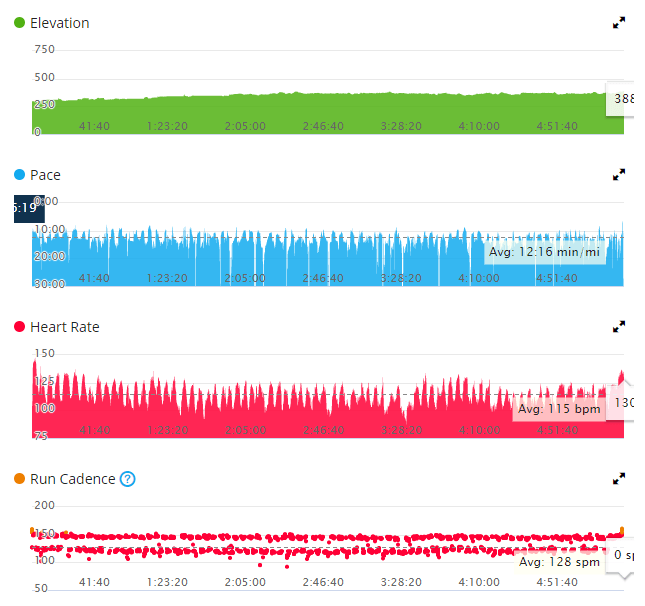This screenshot has height=606, width=645.
Task: Click the Avg 12:16 min/mi pace label
Action: click(544, 252)
